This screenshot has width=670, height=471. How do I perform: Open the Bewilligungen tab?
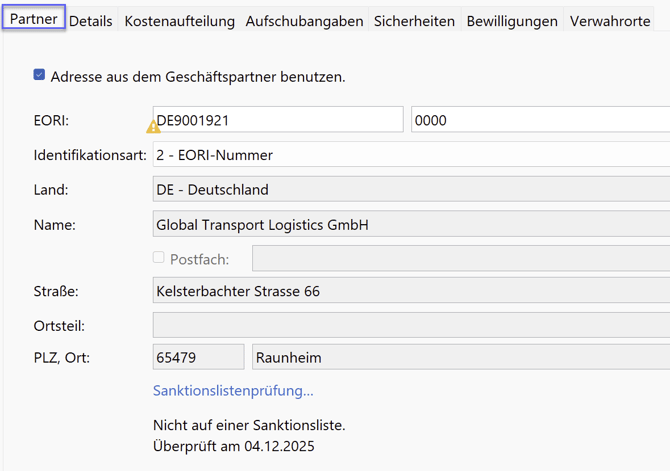click(512, 21)
